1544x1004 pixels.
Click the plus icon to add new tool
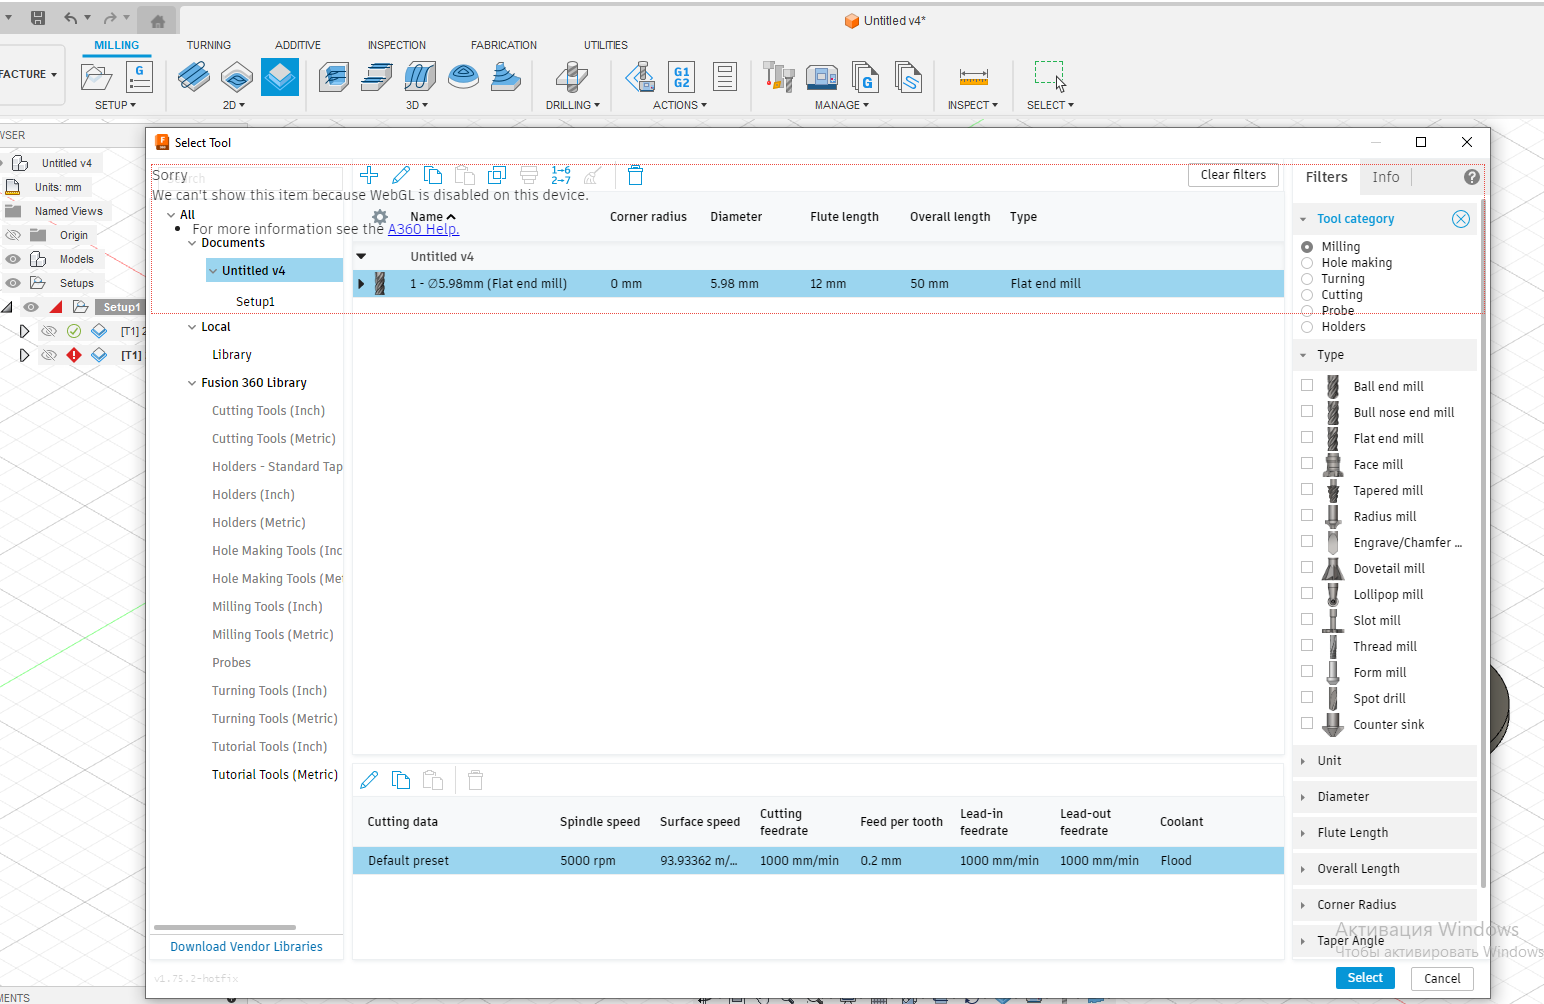coord(369,175)
